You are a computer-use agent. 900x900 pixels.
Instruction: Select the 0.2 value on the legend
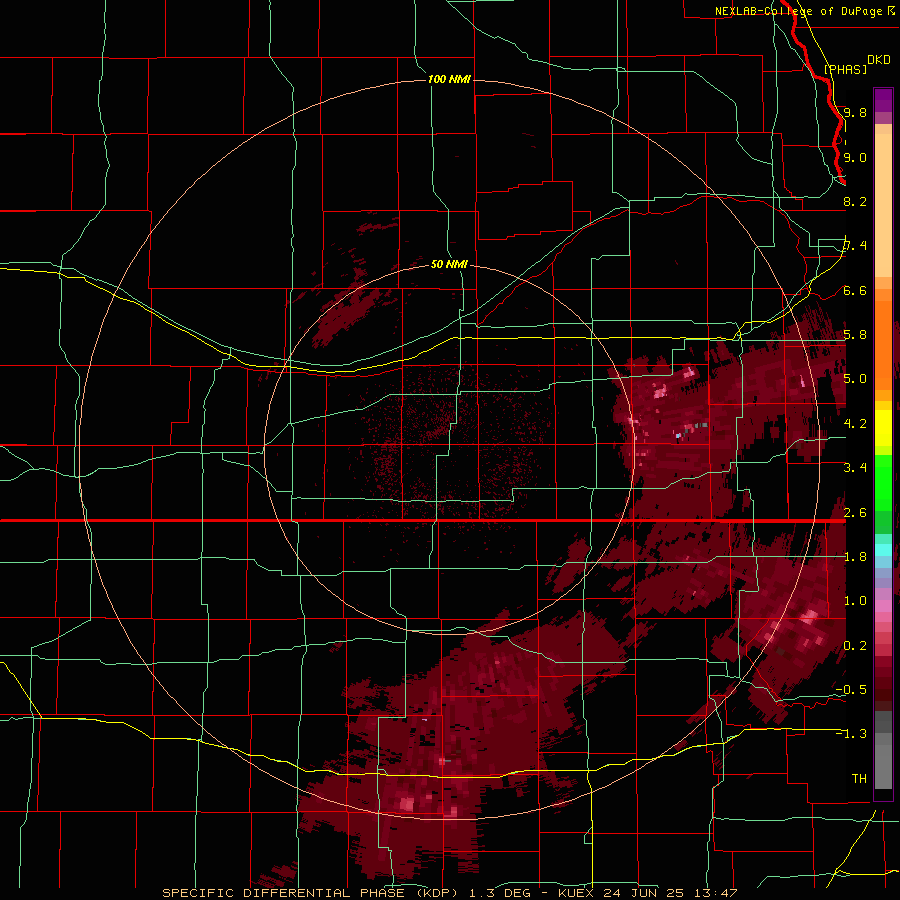pyautogui.click(x=855, y=646)
